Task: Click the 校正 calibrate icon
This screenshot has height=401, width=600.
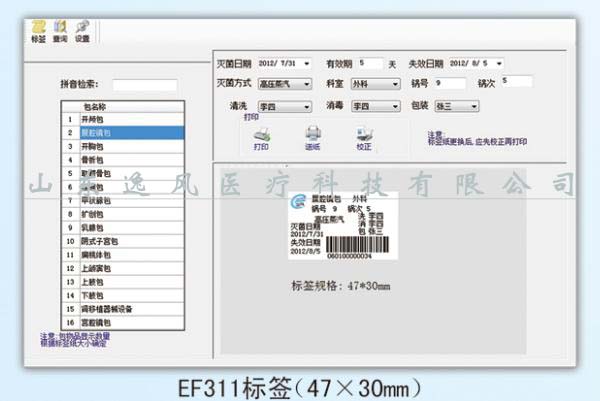Action: tap(364, 135)
